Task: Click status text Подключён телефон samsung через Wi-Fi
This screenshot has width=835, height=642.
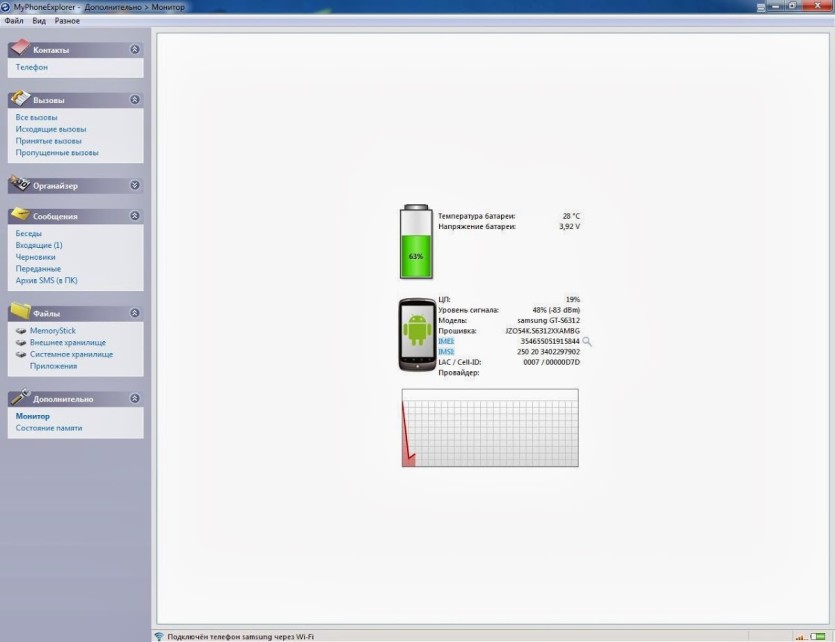Action: [240, 637]
